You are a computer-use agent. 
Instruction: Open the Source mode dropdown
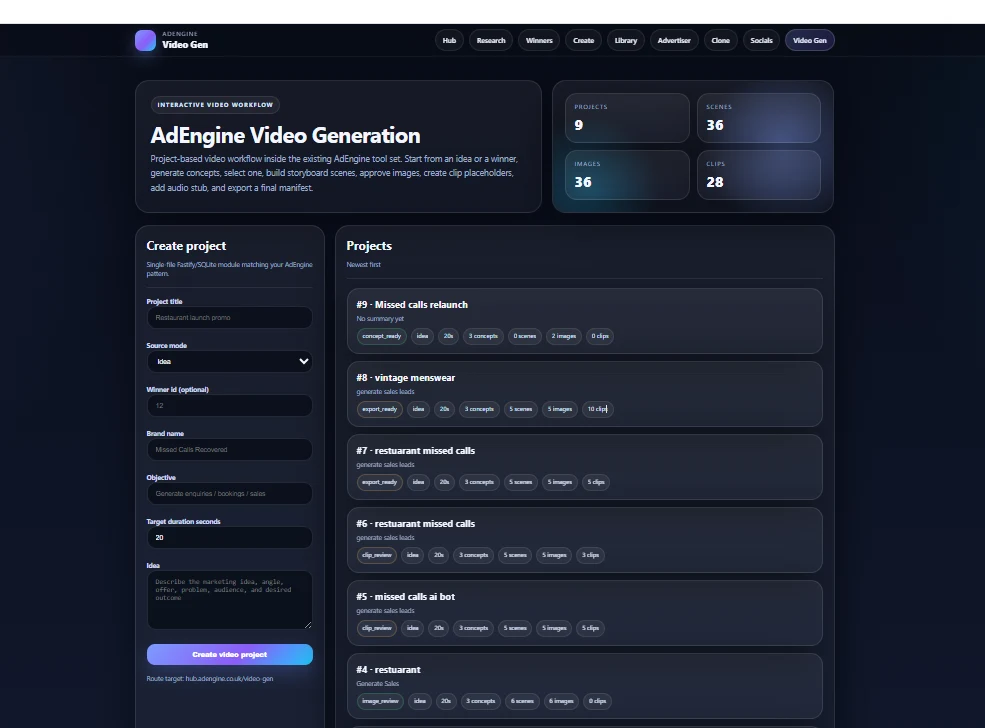pyautogui.click(x=229, y=361)
